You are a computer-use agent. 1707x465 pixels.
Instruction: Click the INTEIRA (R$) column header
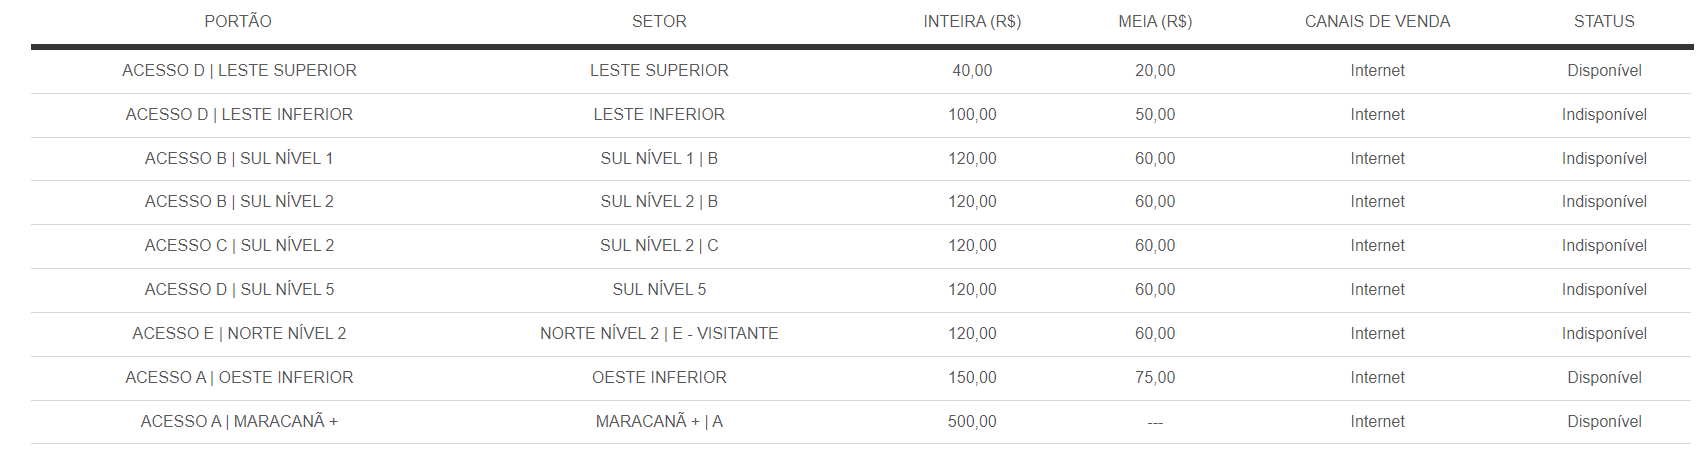coord(972,21)
